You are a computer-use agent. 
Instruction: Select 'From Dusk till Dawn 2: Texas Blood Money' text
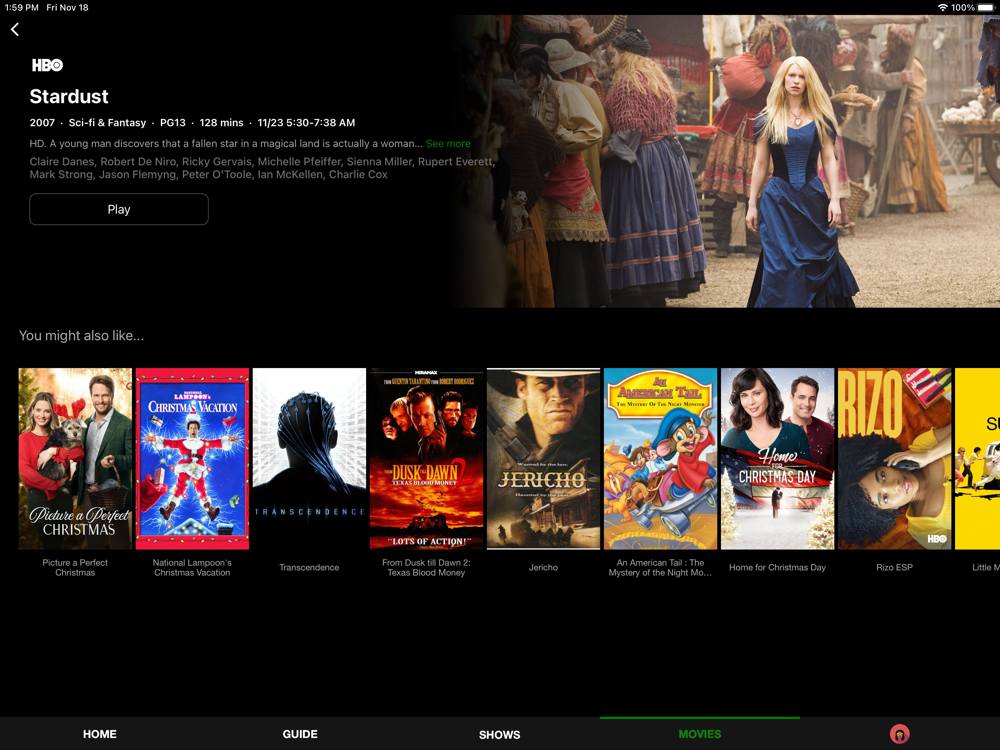click(x=426, y=568)
